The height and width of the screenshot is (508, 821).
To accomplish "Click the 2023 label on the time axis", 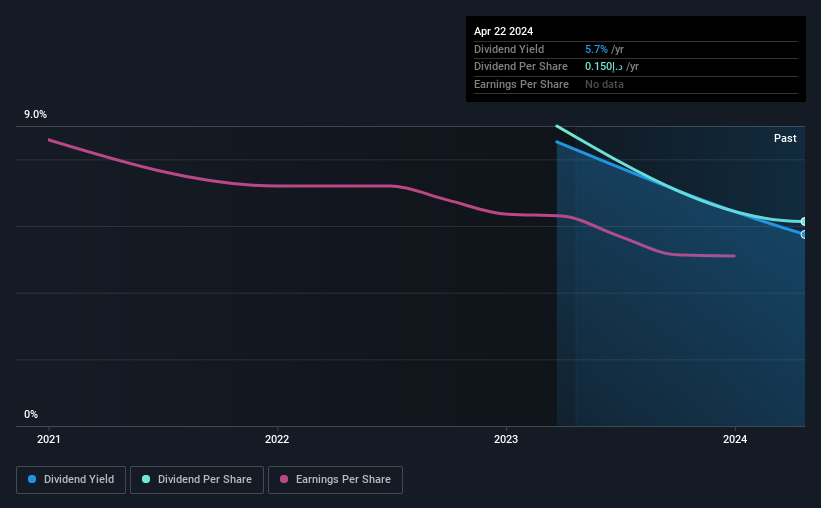I will [506, 439].
